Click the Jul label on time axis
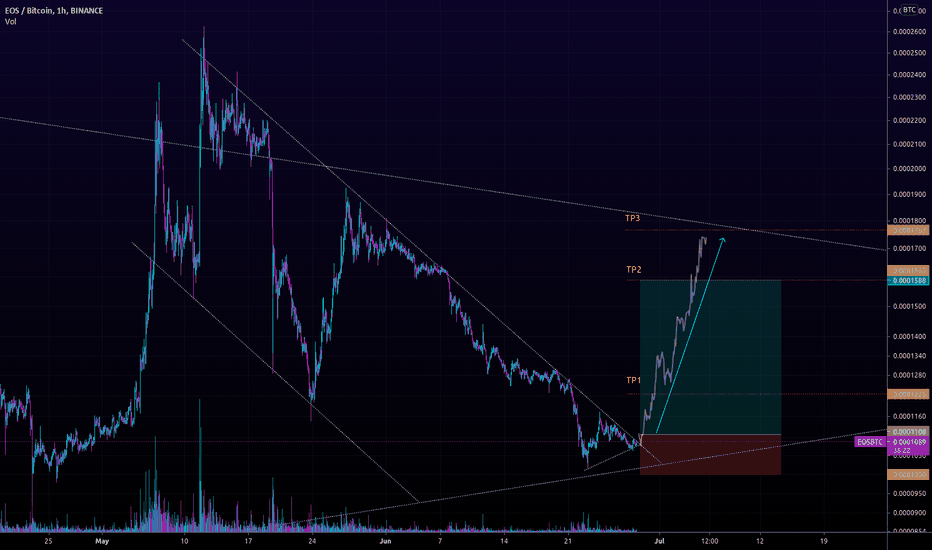Image resolution: width=932 pixels, height=550 pixels. tap(659, 541)
